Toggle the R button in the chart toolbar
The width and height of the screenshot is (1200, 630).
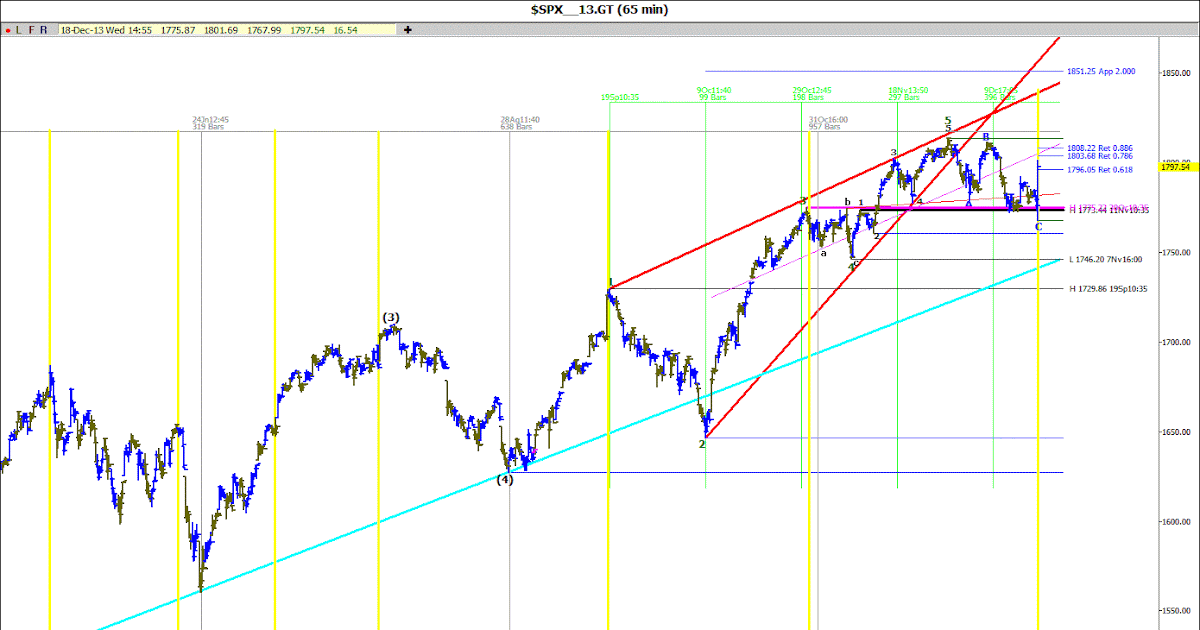point(43,30)
